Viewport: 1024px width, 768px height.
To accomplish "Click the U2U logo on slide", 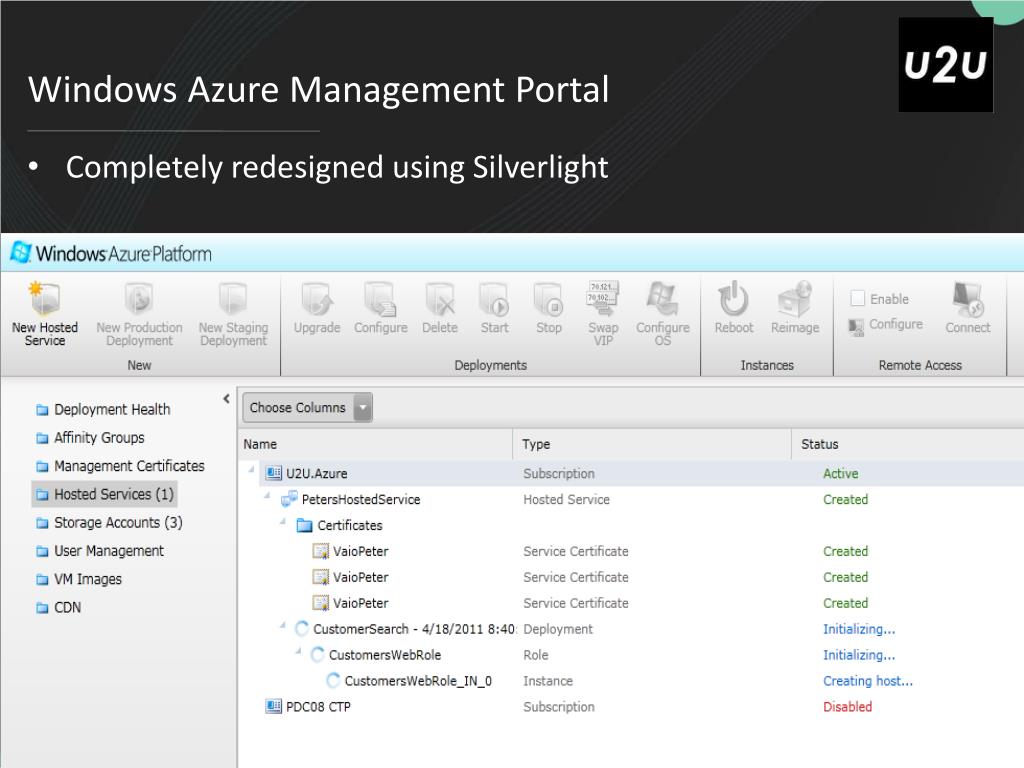I will (946, 65).
